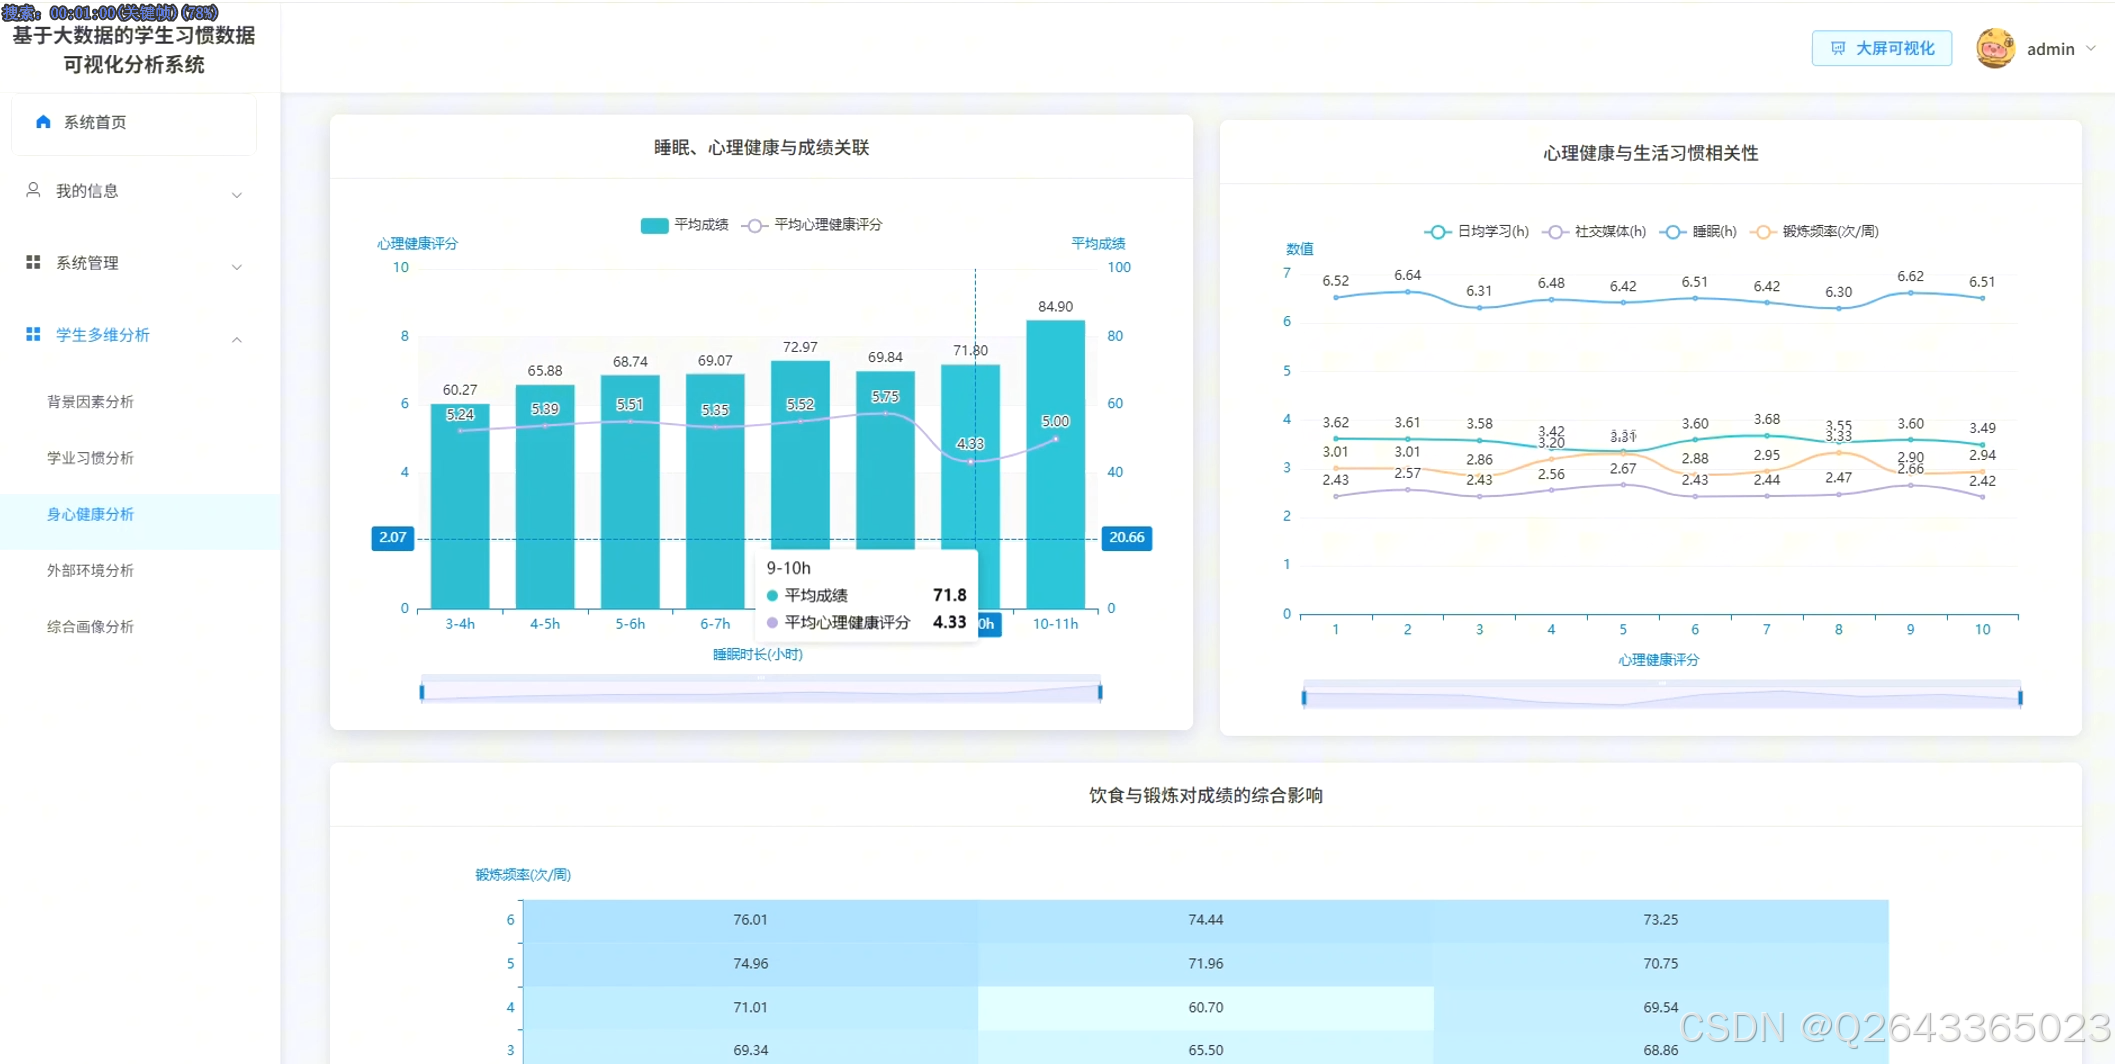
Task: Click heatmap cell valued 73.25
Action: (1660, 920)
